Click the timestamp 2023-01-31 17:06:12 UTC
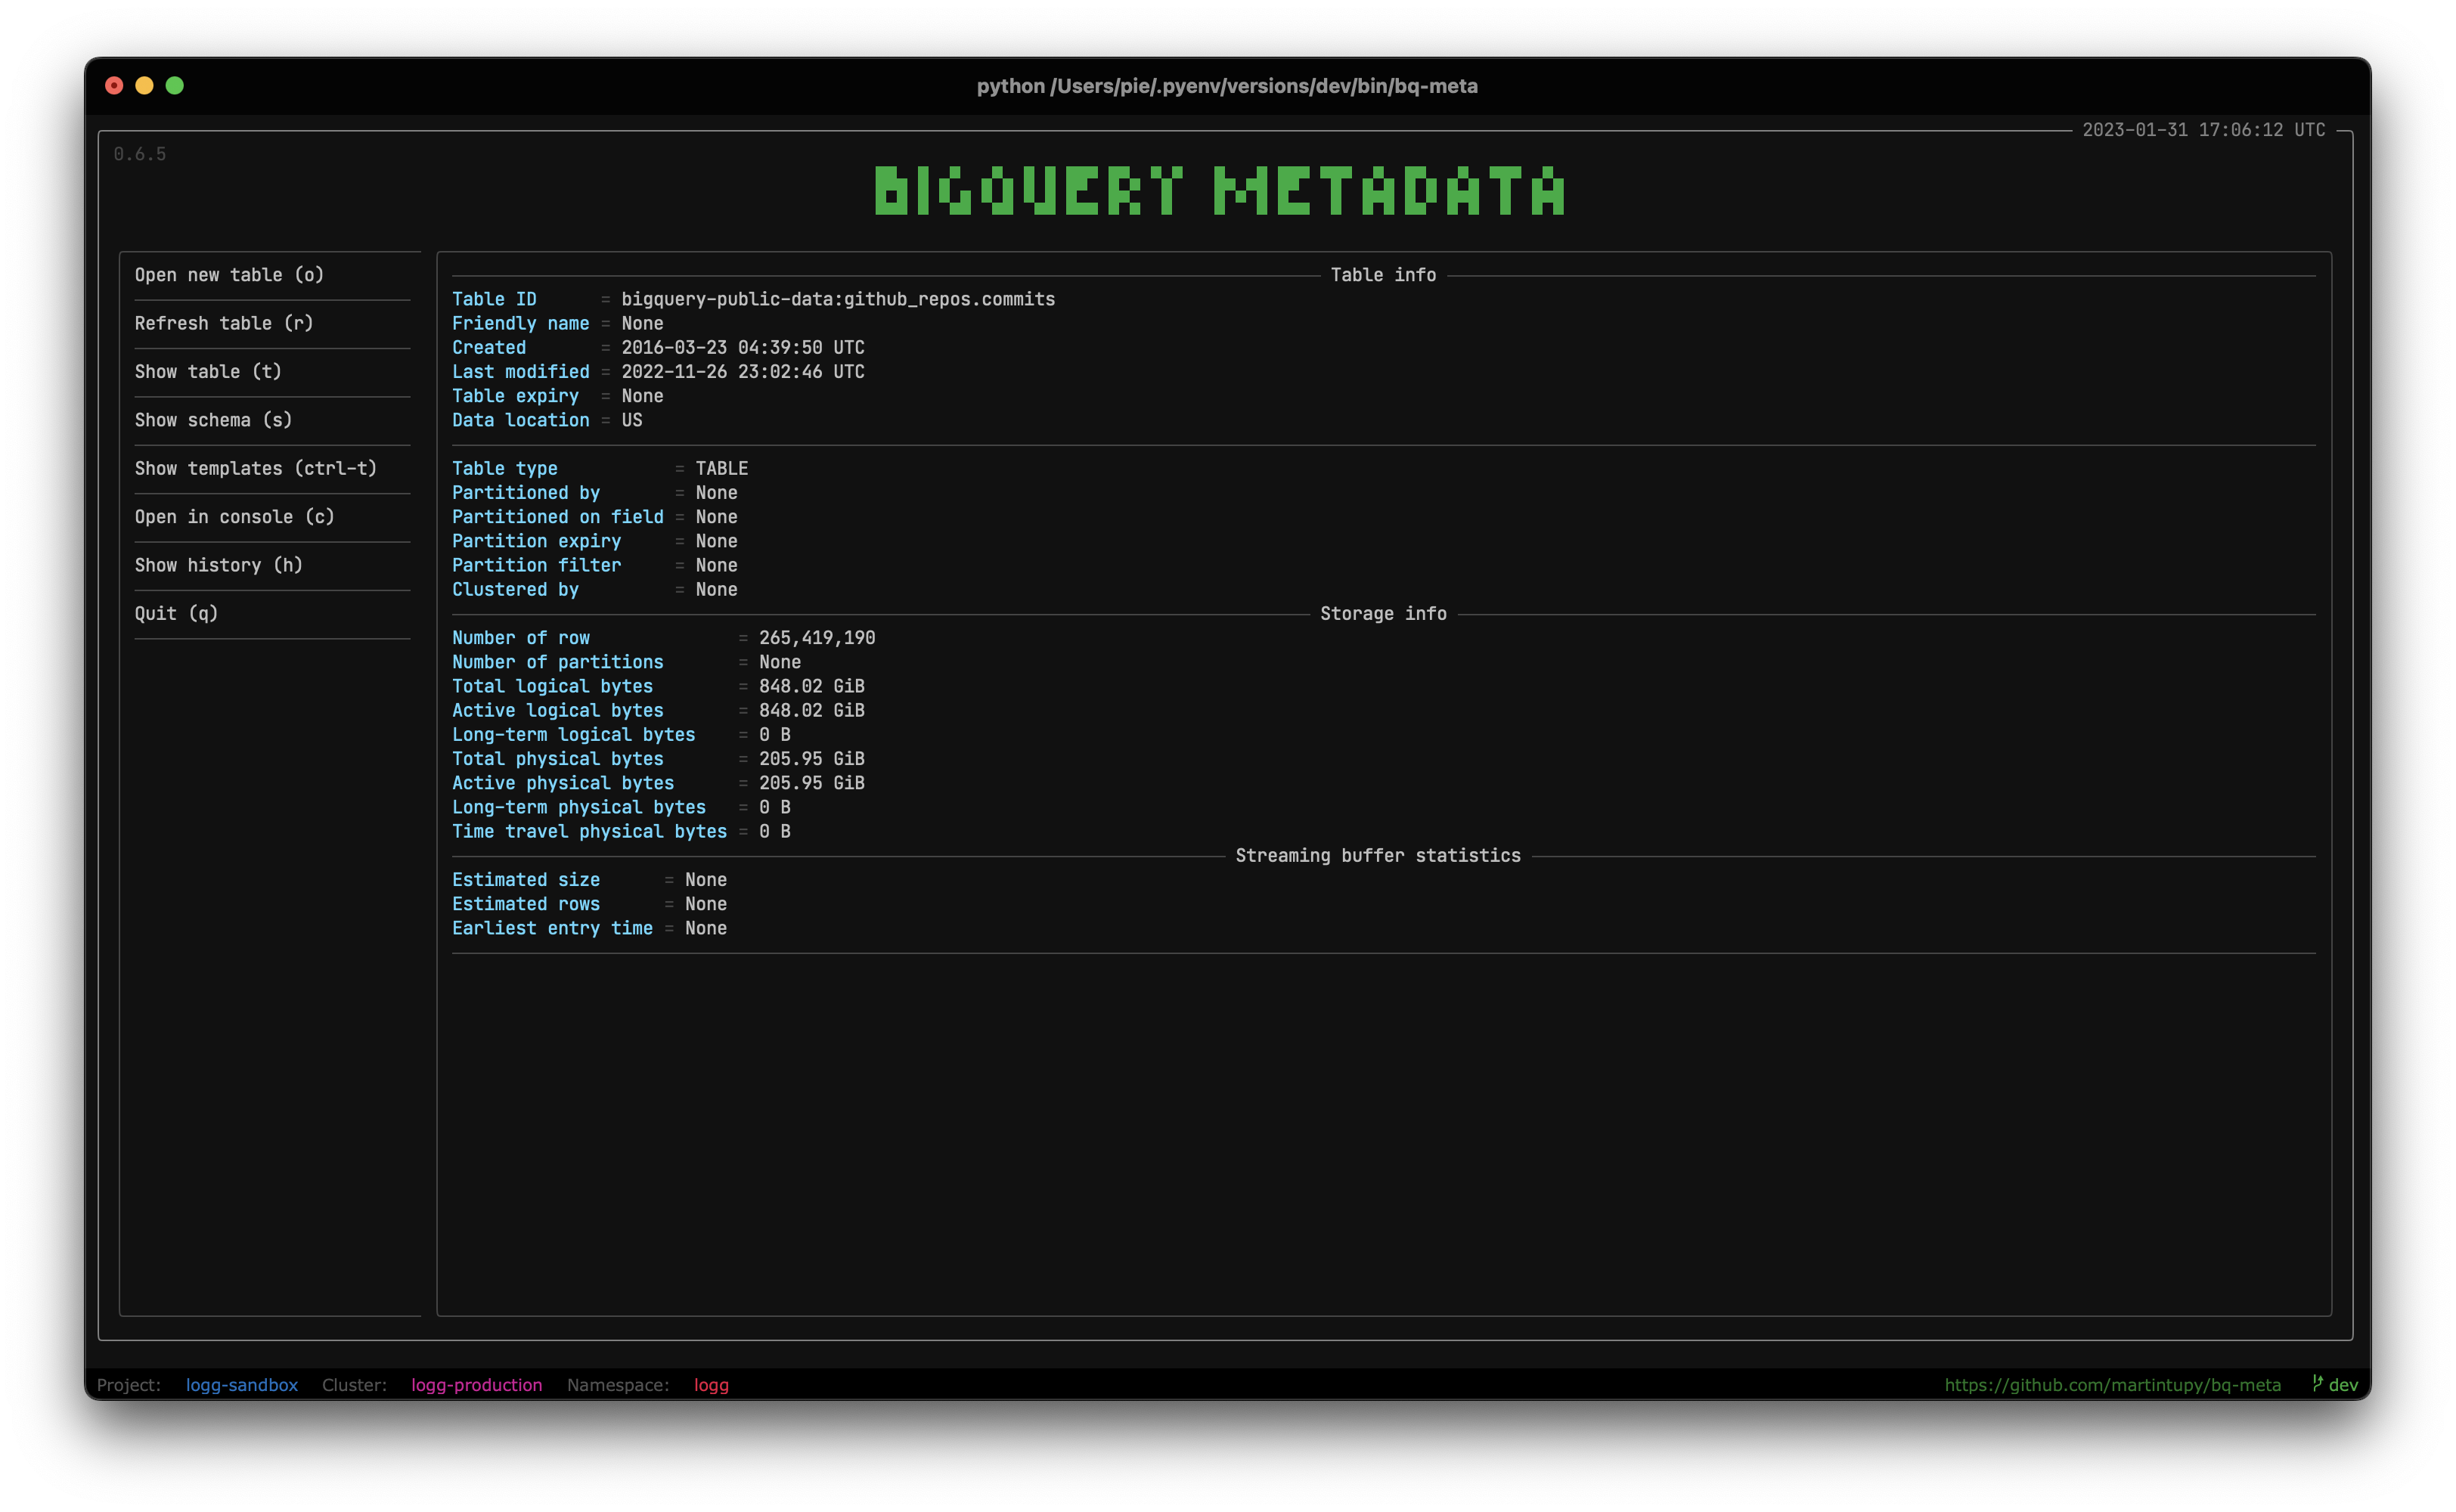Image resolution: width=2456 pixels, height=1512 pixels. (2204, 130)
